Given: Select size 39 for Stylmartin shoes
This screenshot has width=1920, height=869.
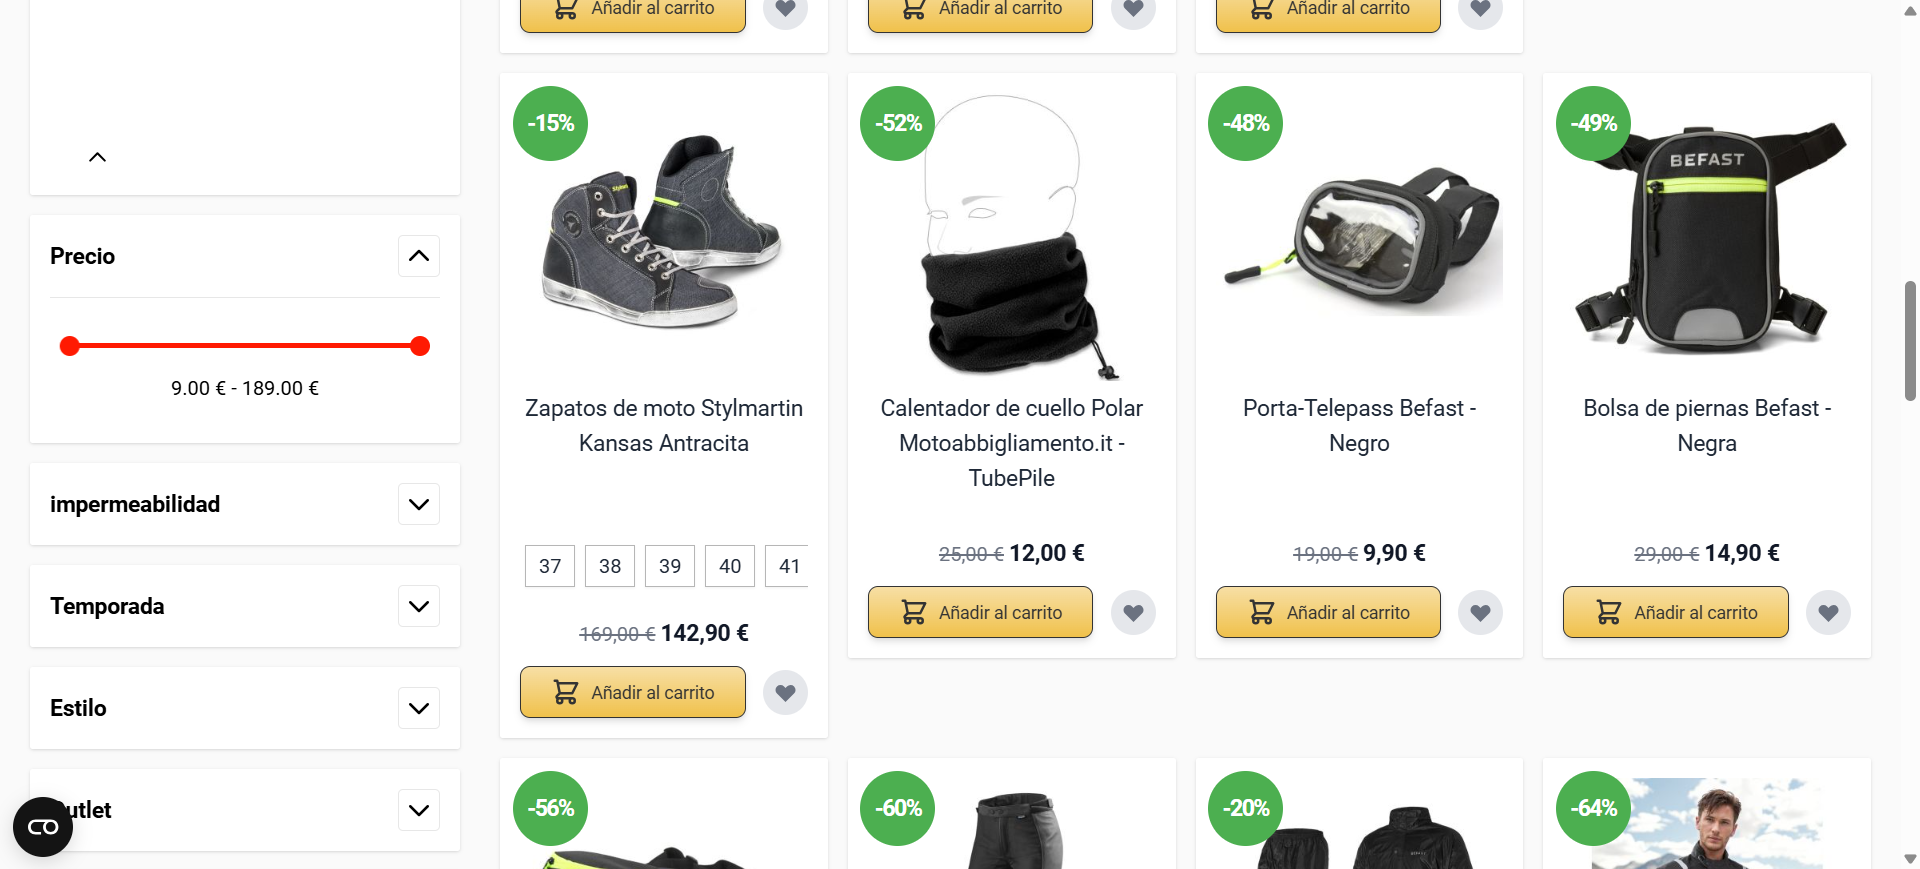Looking at the screenshot, I should point(669,566).
